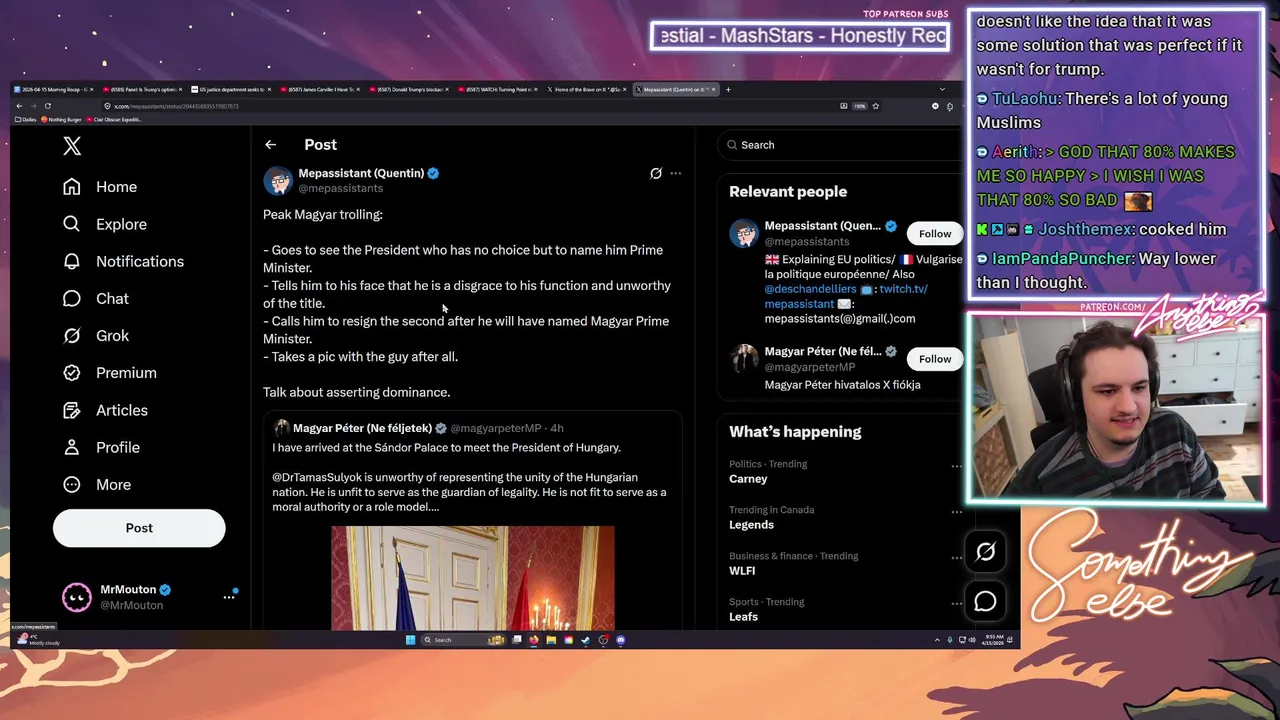Open quoted Magyar Péter post text
The height and width of the screenshot is (720, 1280).
[x=469, y=477]
